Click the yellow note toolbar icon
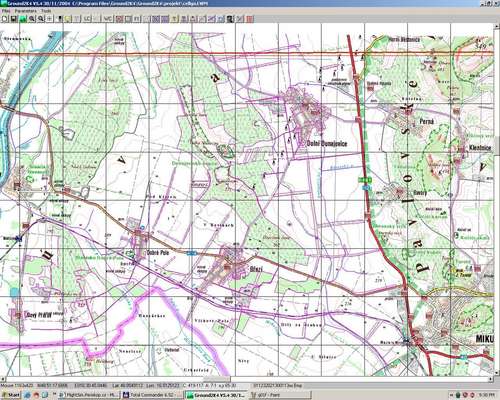 click(x=68, y=19)
